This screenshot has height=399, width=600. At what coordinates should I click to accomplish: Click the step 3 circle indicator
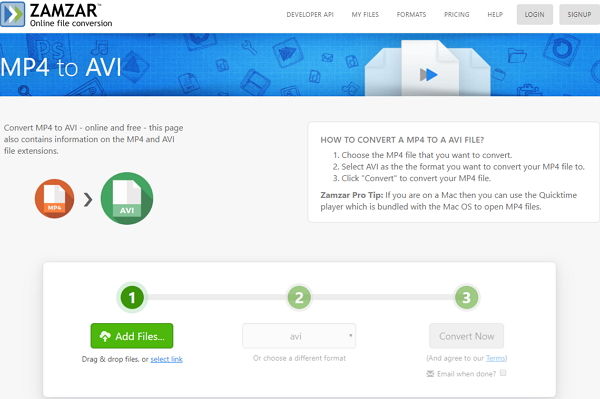pyautogui.click(x=466, y=297)
